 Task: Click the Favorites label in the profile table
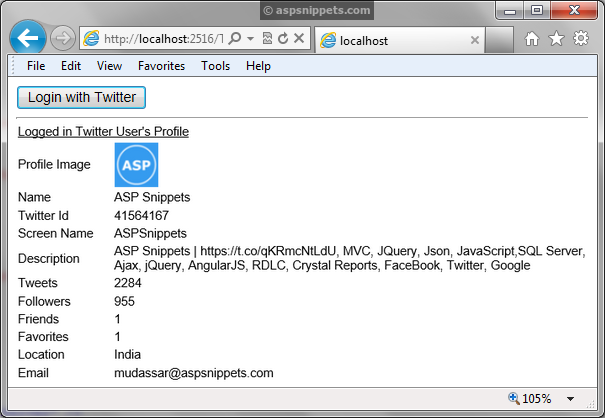point(43,337)
